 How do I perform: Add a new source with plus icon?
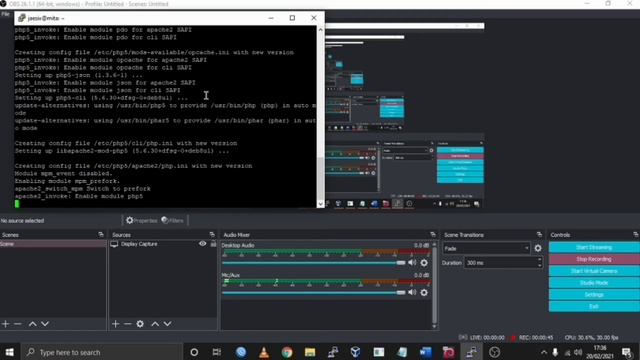pos(116,324)
